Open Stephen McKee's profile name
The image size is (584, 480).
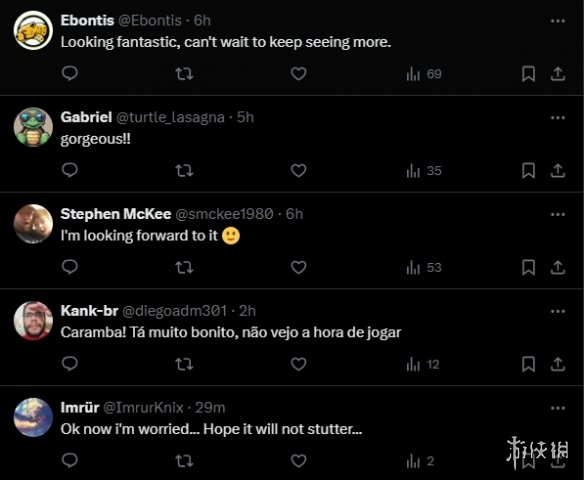click(116, 214)
